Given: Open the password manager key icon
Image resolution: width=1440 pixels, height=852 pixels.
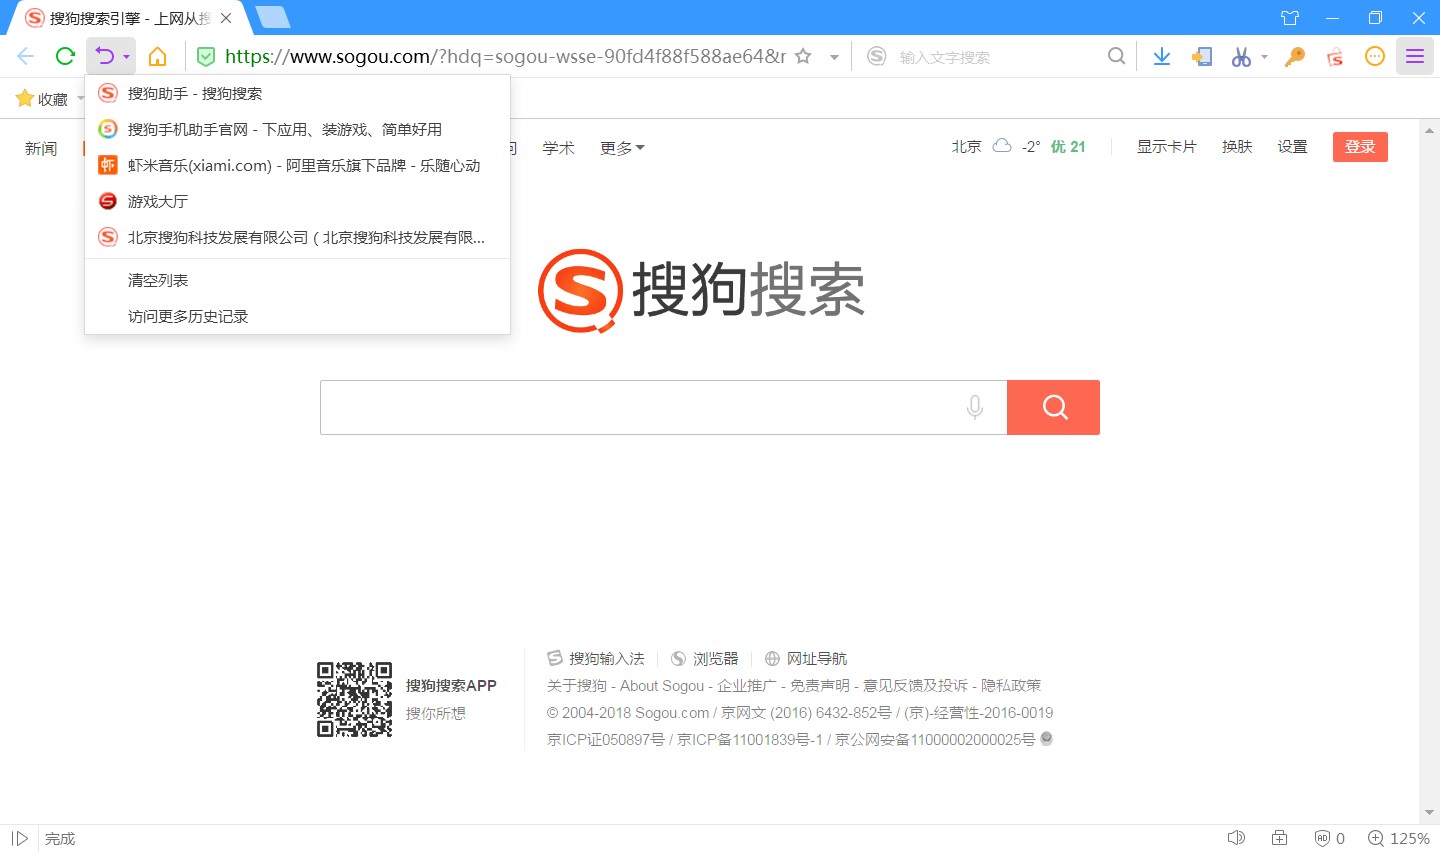Looking at the screenshot, I should (1294, 56).
